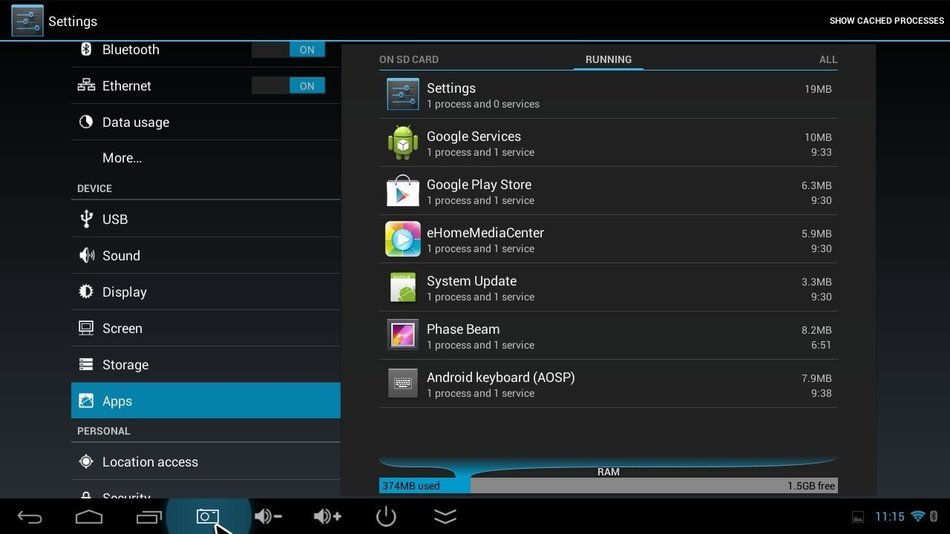Open the Location access entry
This screenshot has height=534, width=950.
(205, 461)
